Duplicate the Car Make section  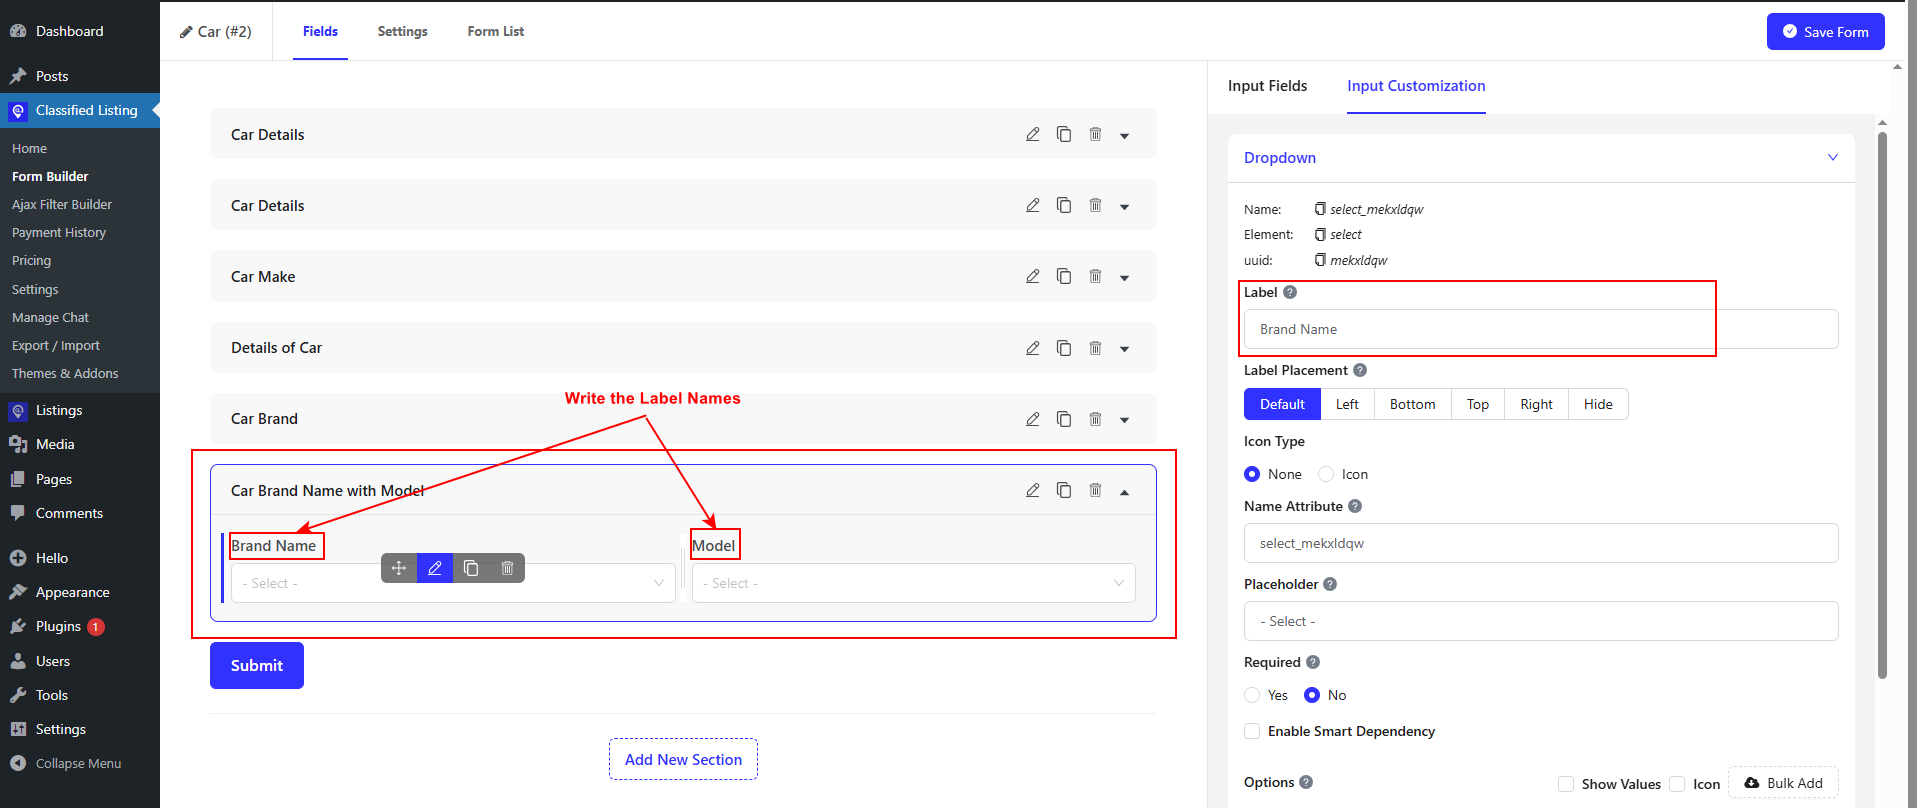(x=1064, y=276)
